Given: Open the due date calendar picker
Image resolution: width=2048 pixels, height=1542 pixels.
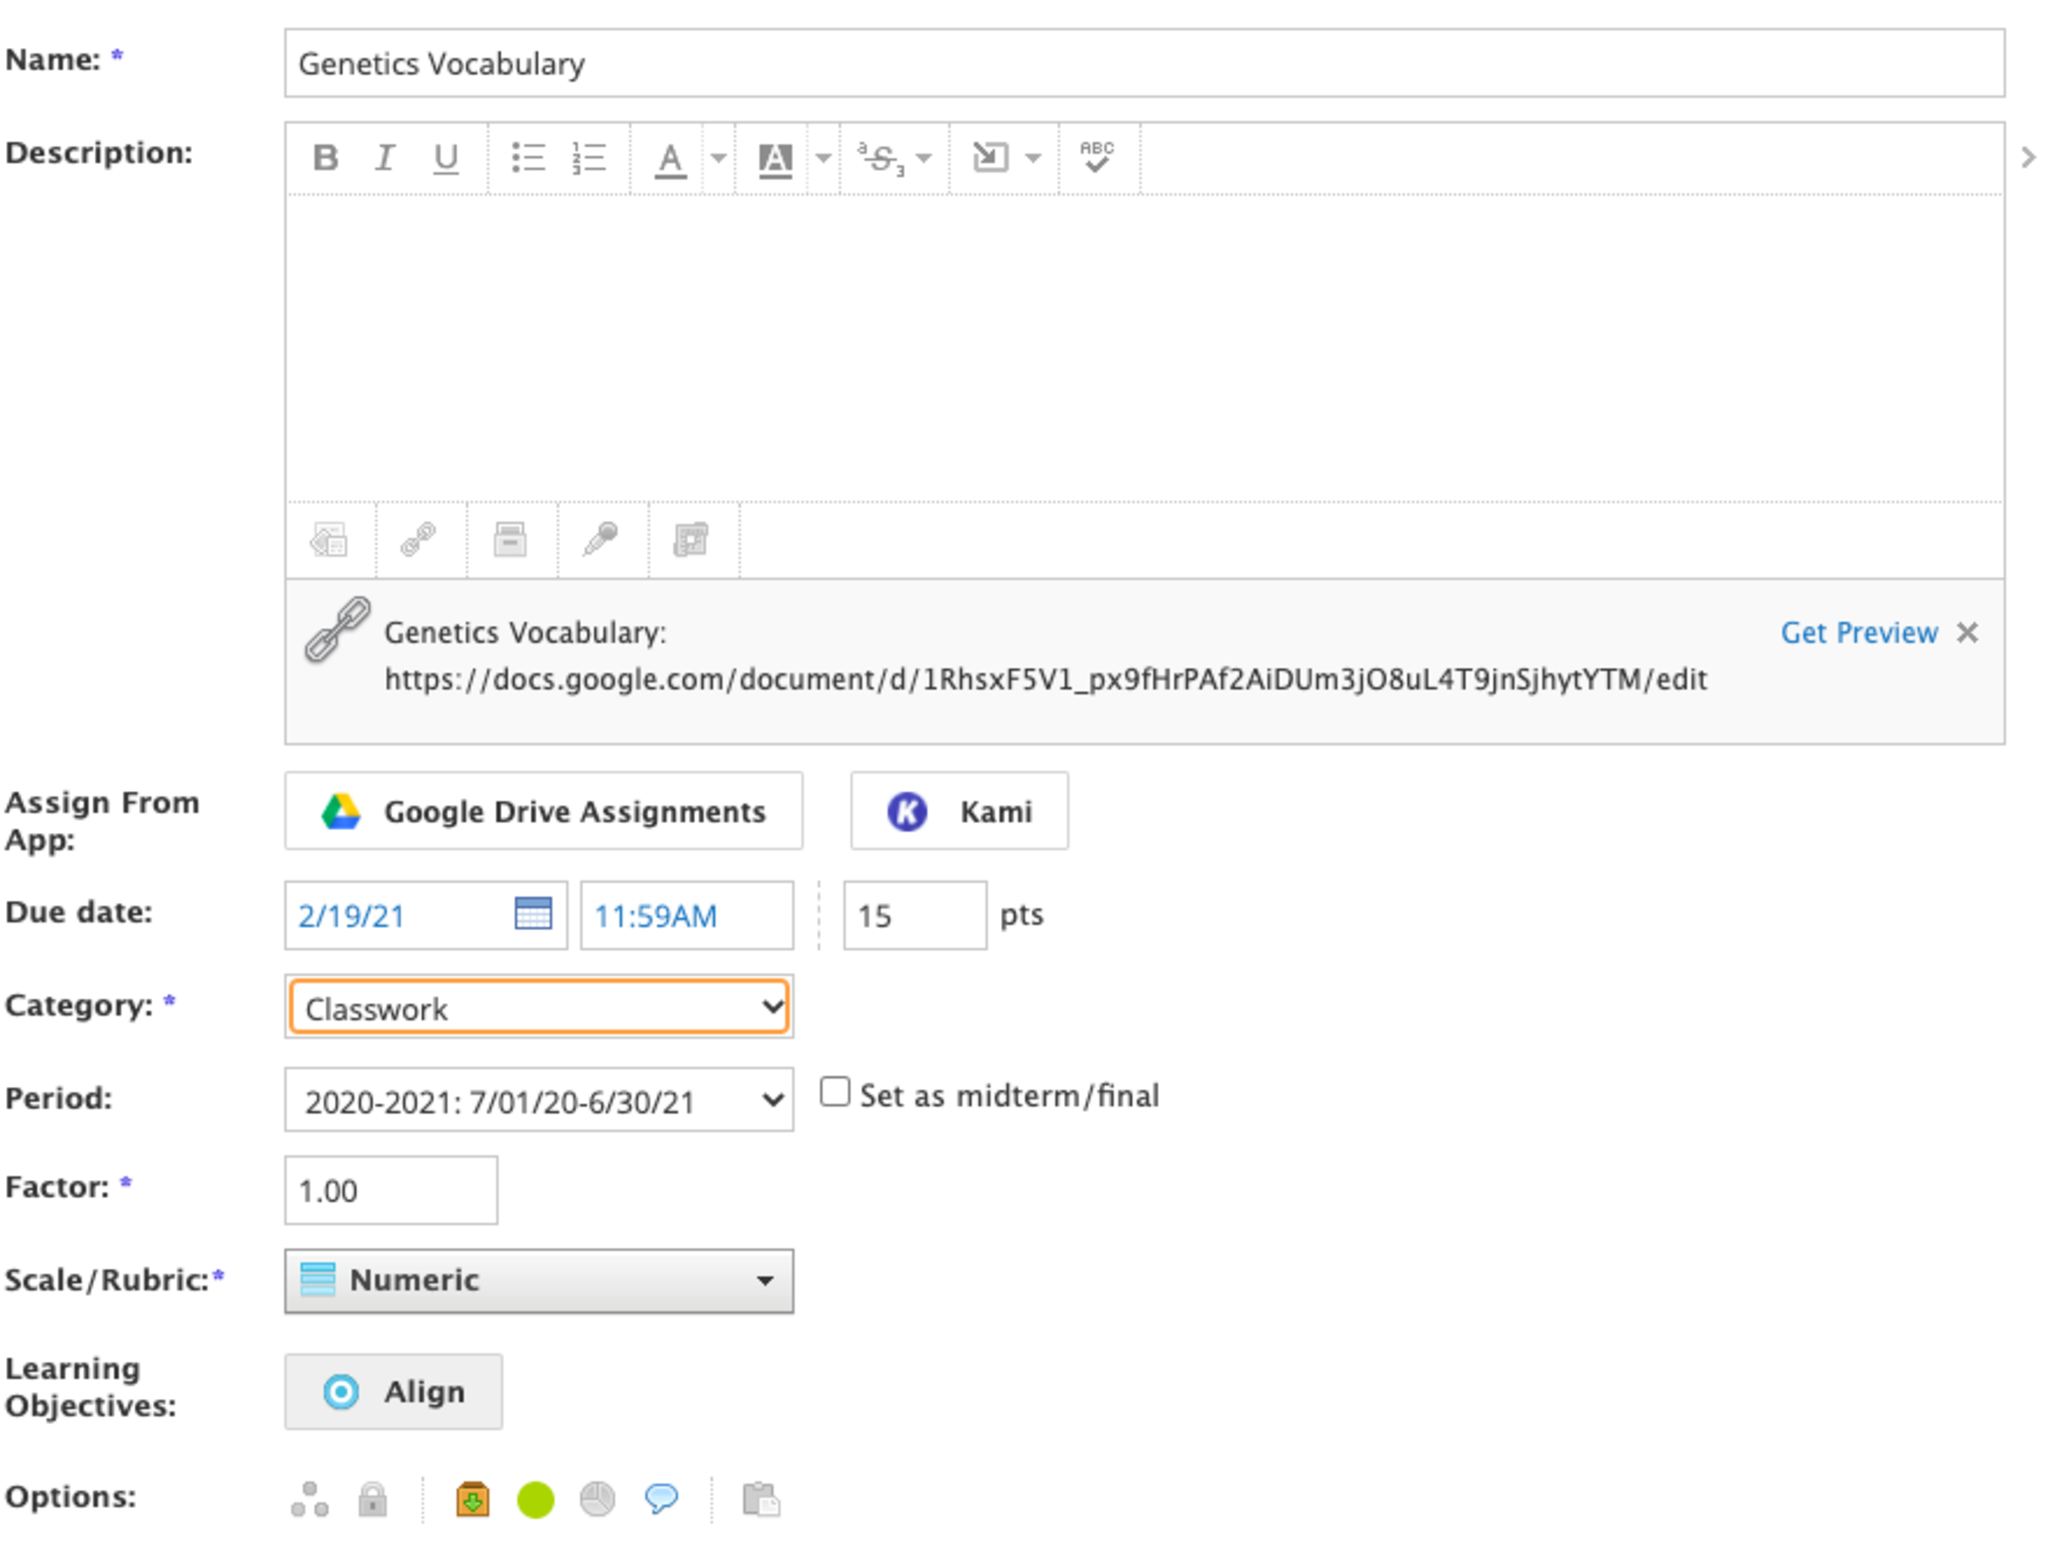Looking at the screenshot, I should (533, 913).
